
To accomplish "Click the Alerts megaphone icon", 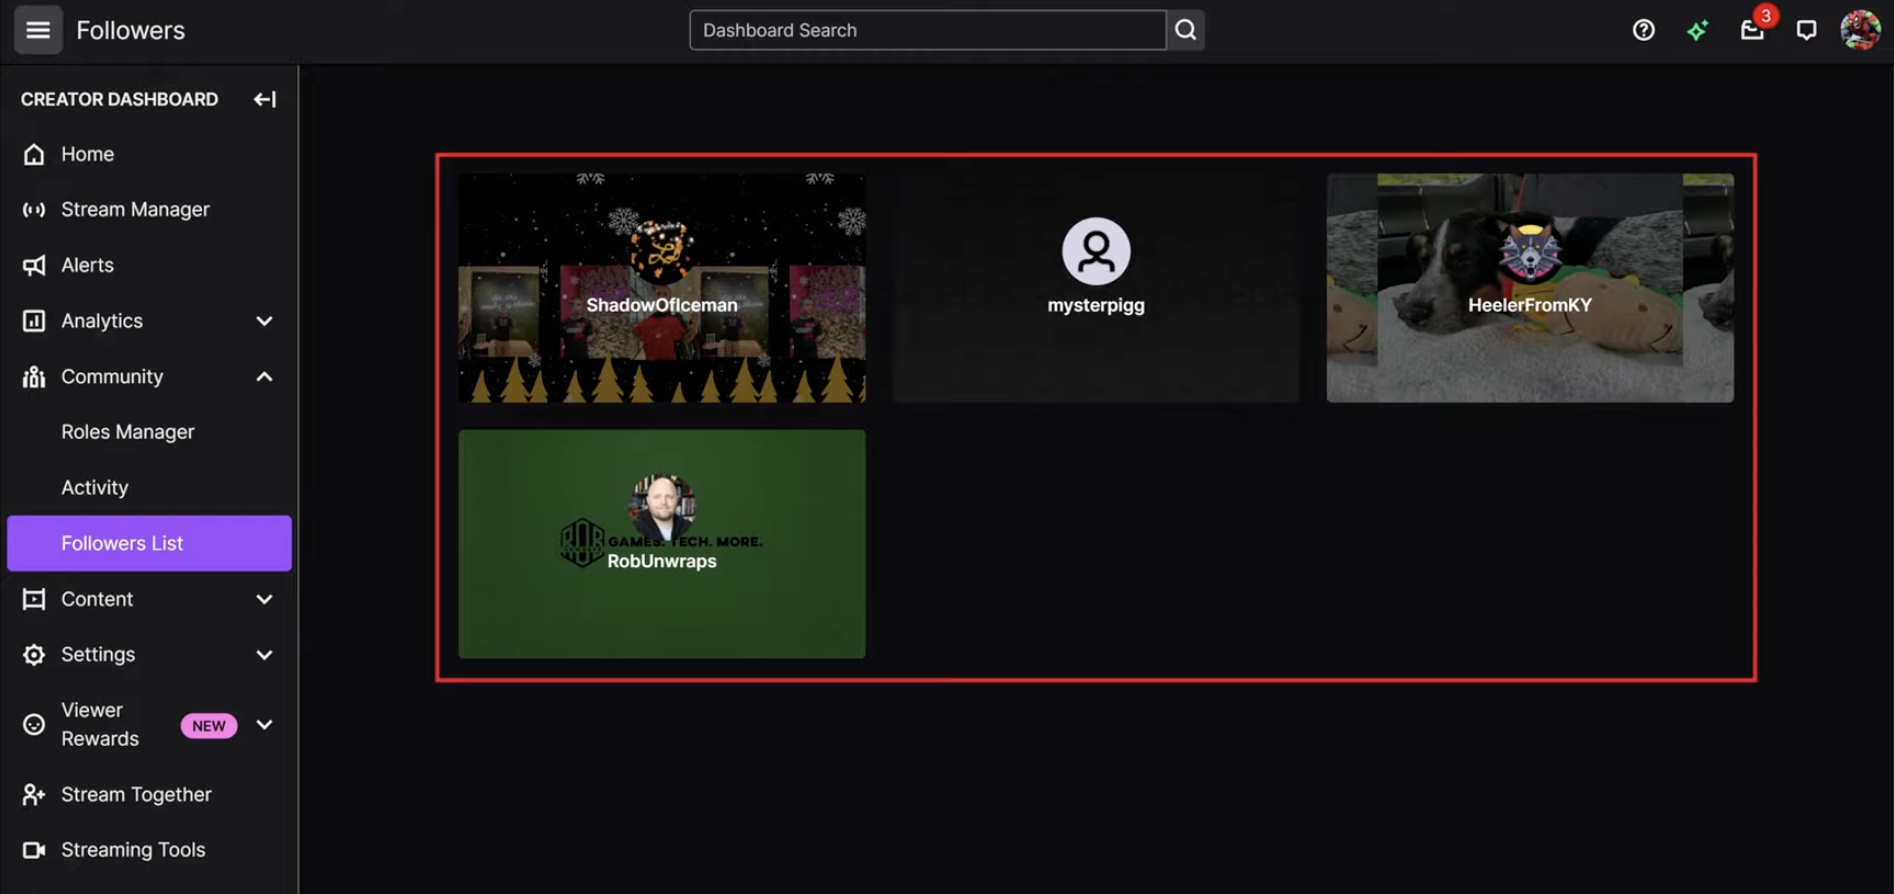I will click(x=34, y=265).
